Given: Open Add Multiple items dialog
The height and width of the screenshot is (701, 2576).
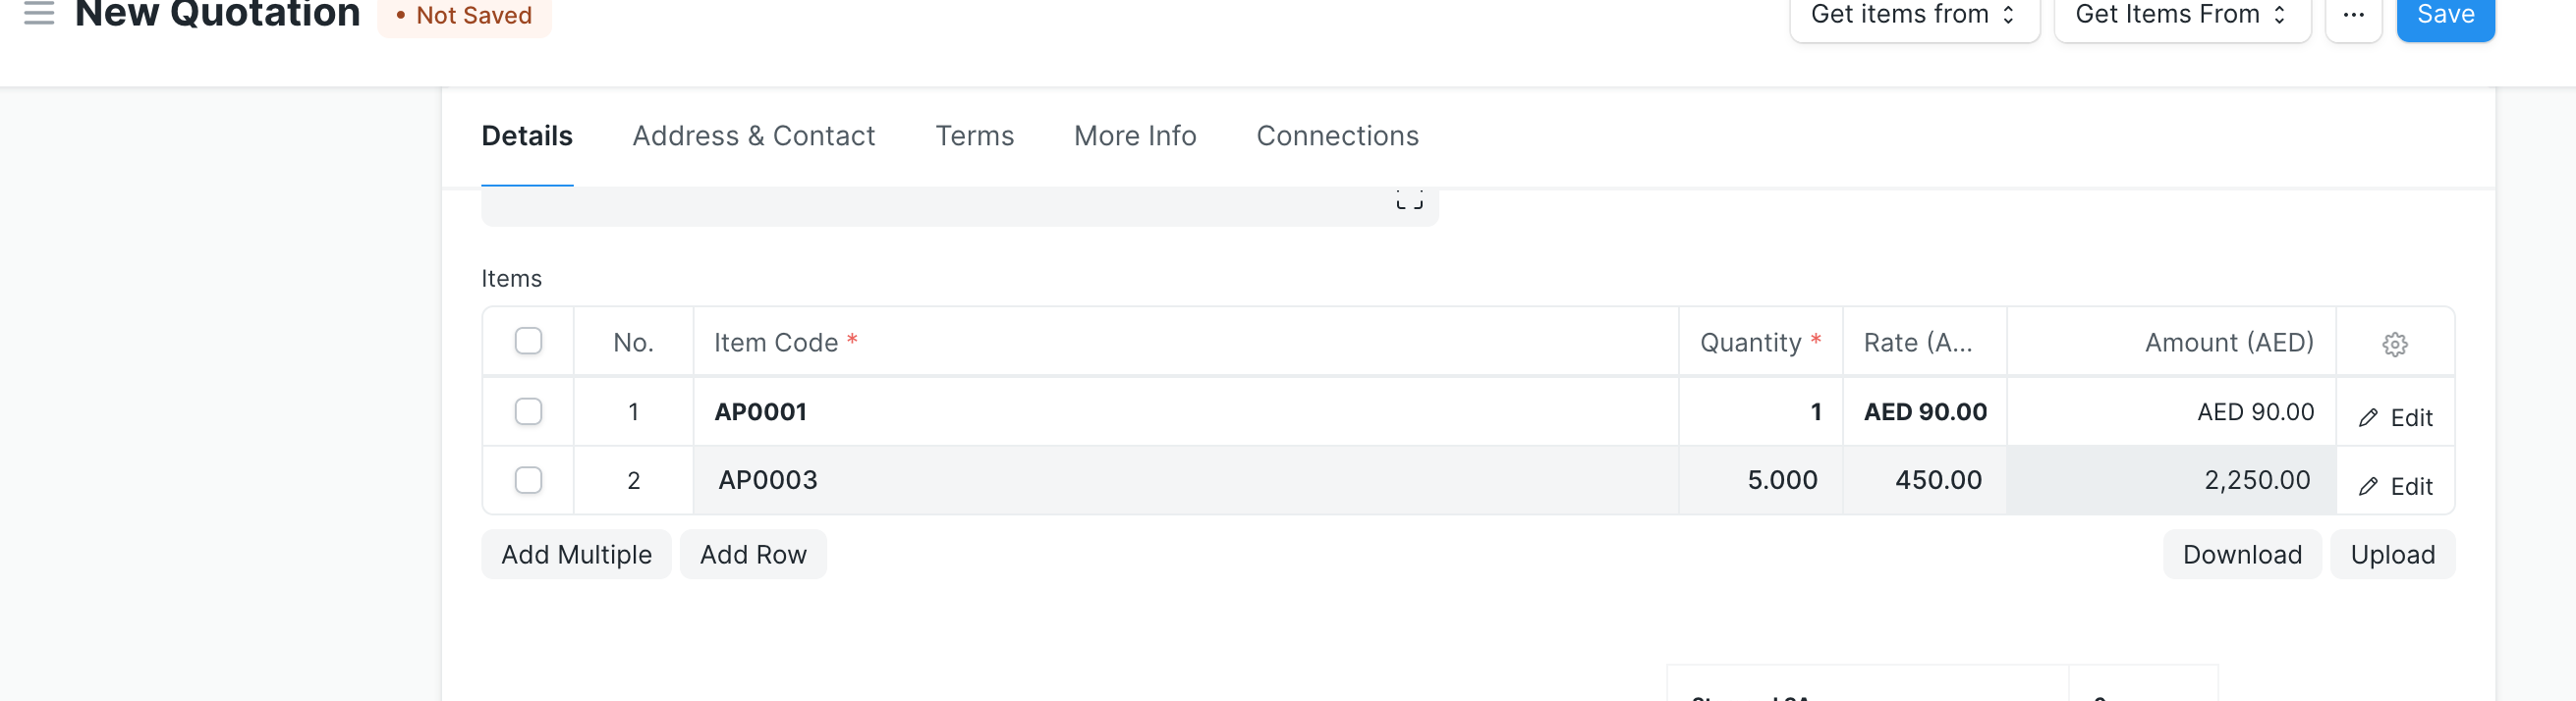Looking at the screenshot, I should (x=576, y=554).
